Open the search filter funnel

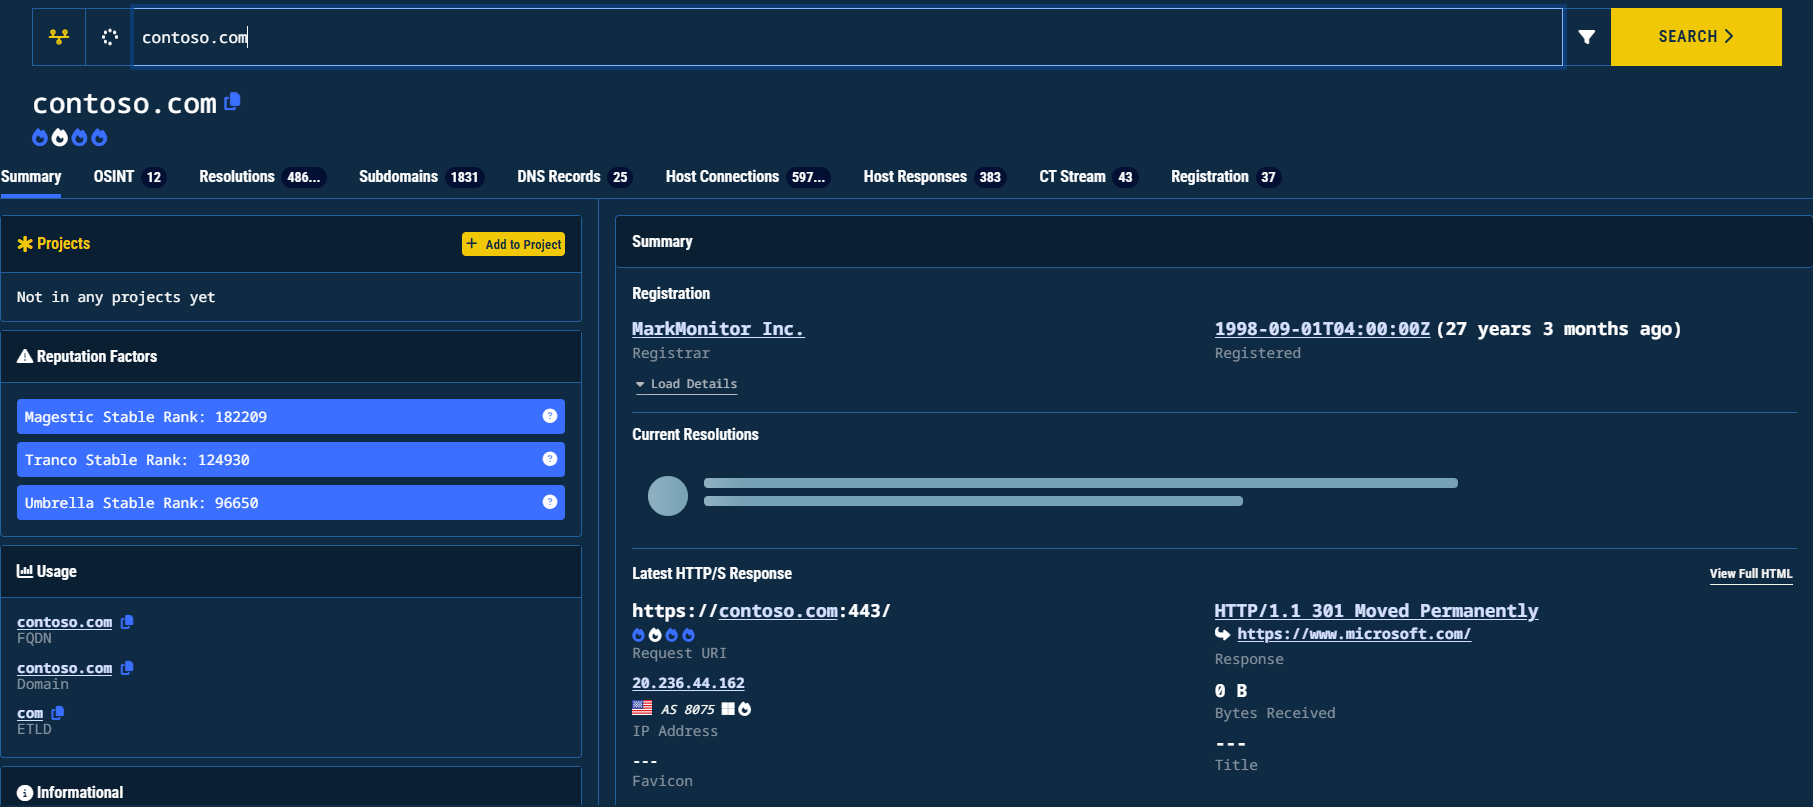1586,37
